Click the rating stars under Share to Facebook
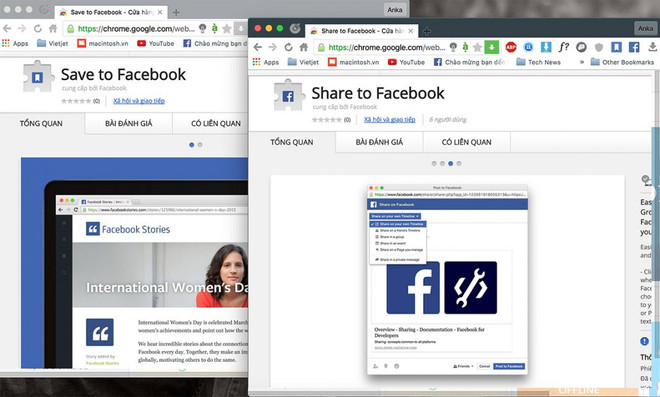Viewport: 660px width, 397px height. click(327, 120)
